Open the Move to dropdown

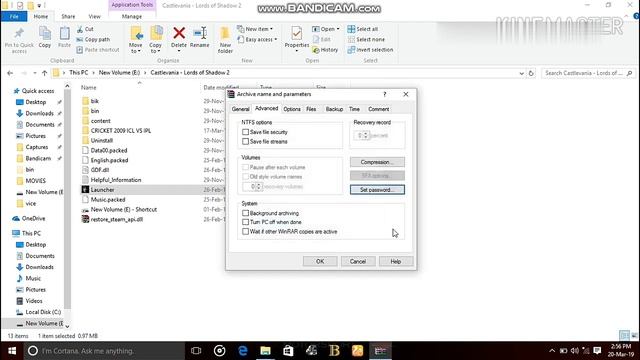click(x=136, y=48)
